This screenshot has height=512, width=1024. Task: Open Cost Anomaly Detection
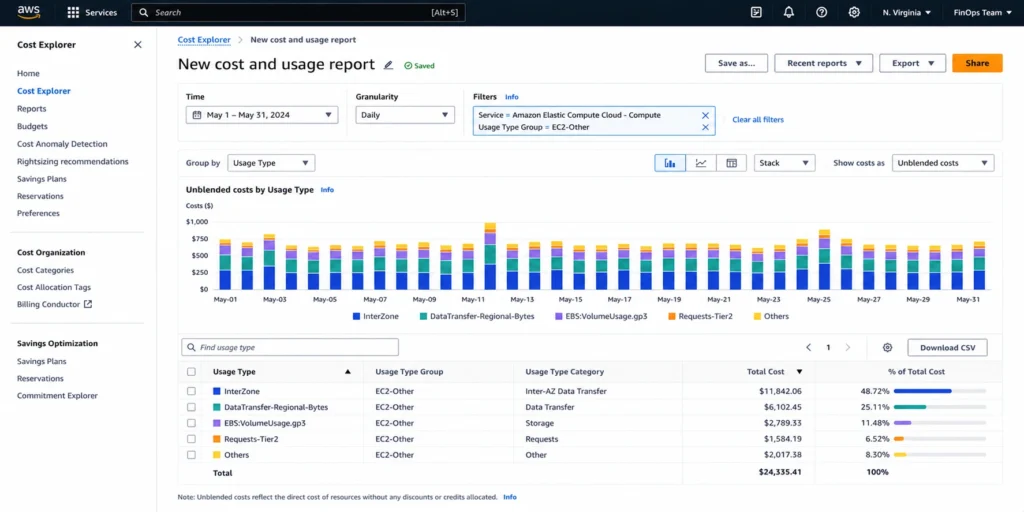point(62,144)
